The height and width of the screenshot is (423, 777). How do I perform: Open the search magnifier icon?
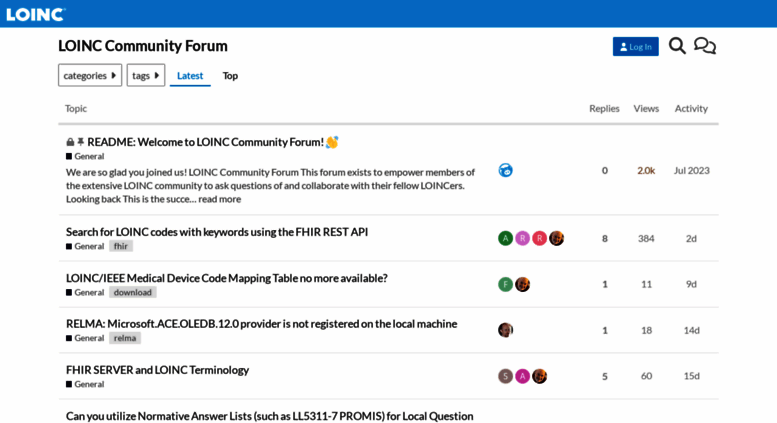point(677,46)
